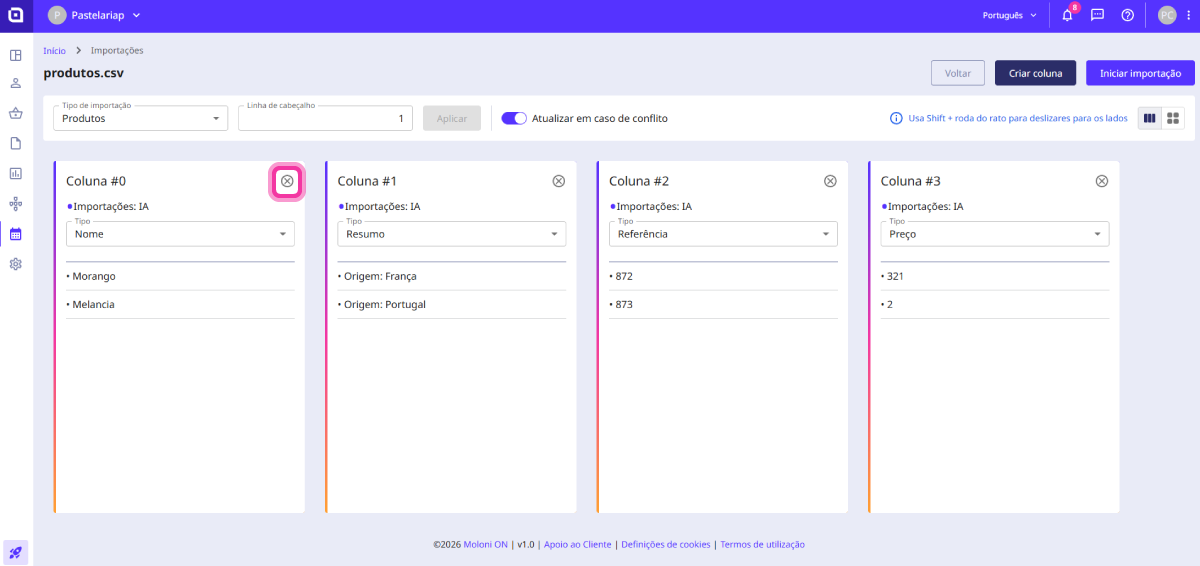Remove Coluna #1 with its X icon
Screen dimensions: 1200x566
pos(559,181)
